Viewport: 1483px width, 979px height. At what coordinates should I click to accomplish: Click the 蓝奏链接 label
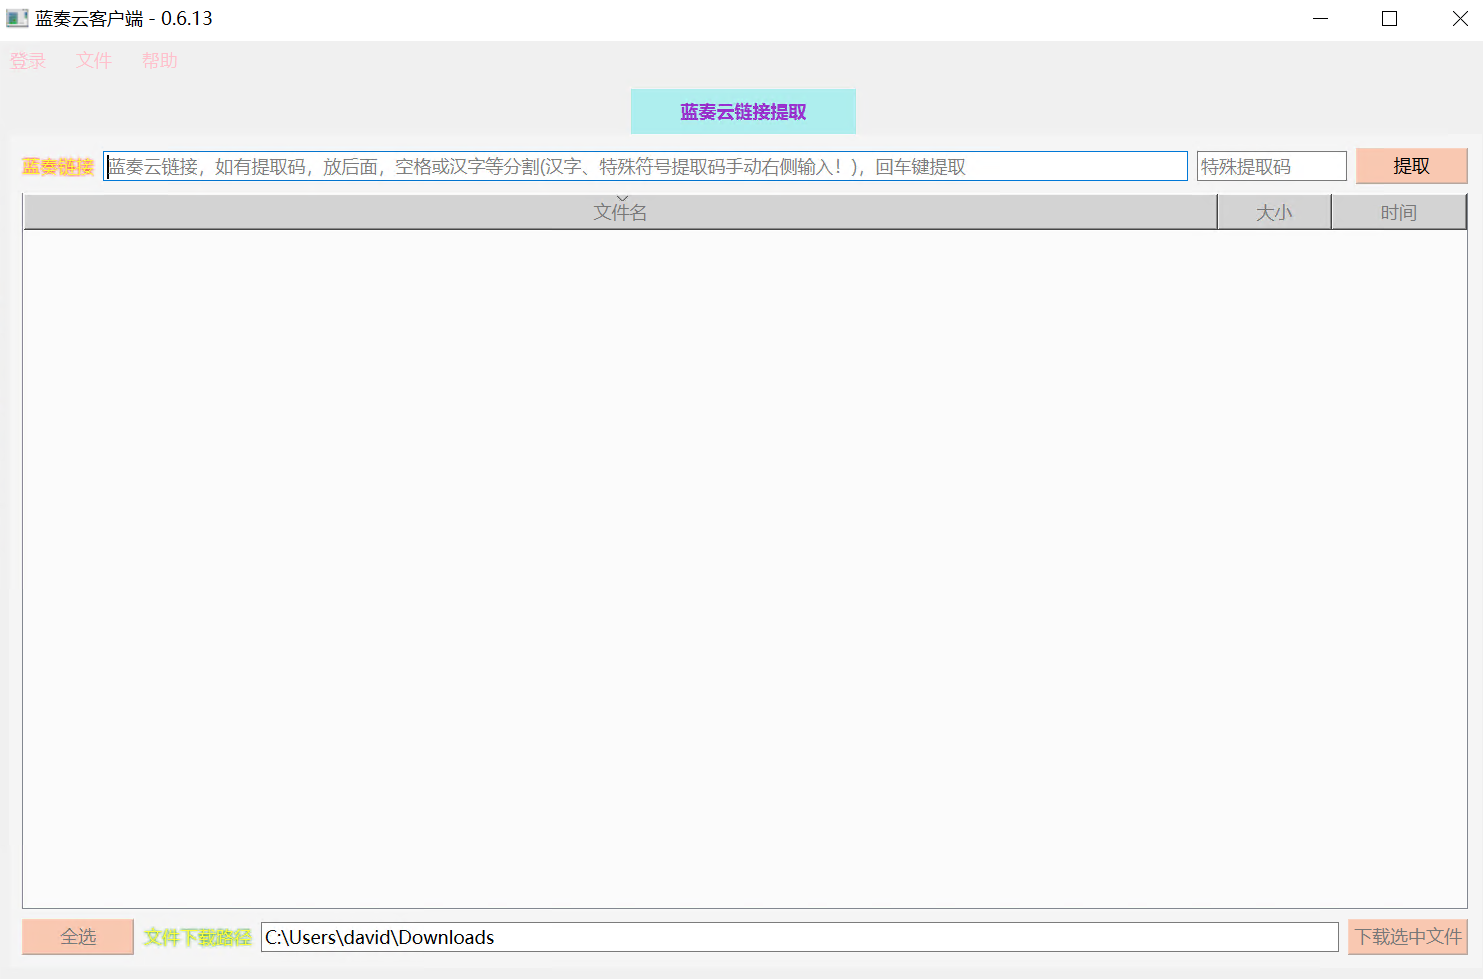[x=58, y=167]
